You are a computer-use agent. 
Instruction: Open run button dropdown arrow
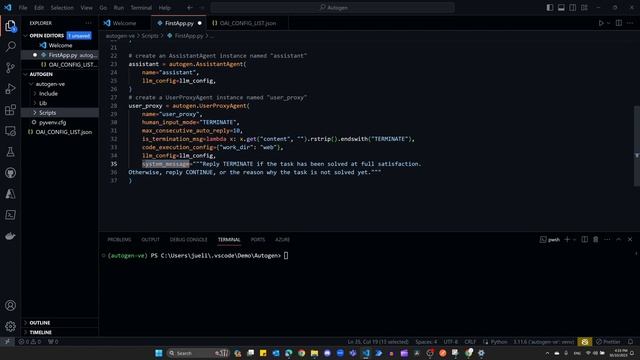pyautogui.click(x=608, y=23)
